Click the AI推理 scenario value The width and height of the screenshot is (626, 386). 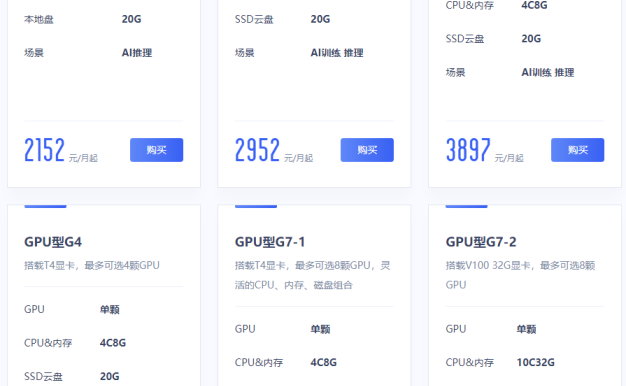tap(137, 53)
